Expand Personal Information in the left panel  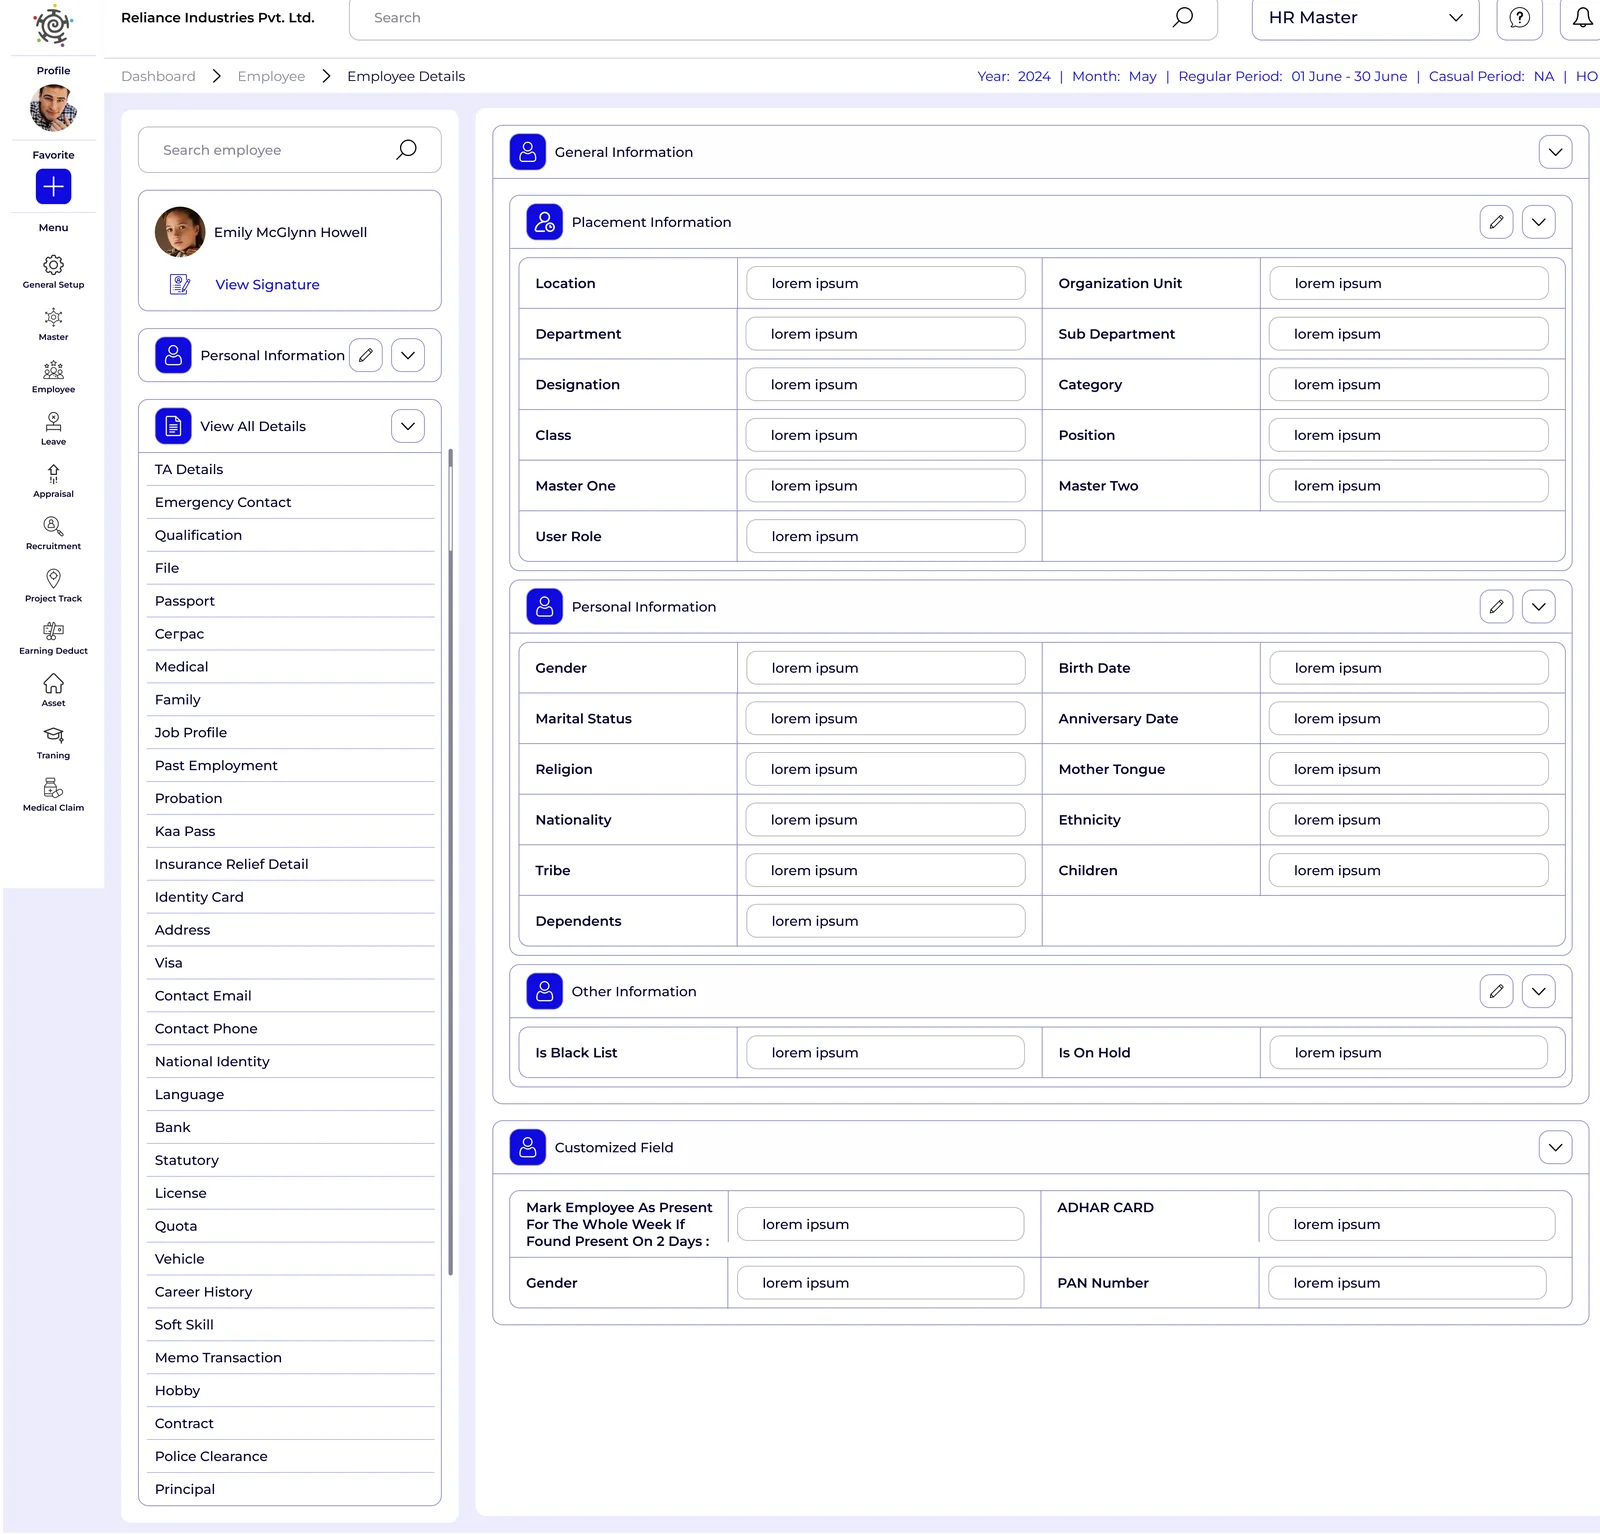pos(408,355)
